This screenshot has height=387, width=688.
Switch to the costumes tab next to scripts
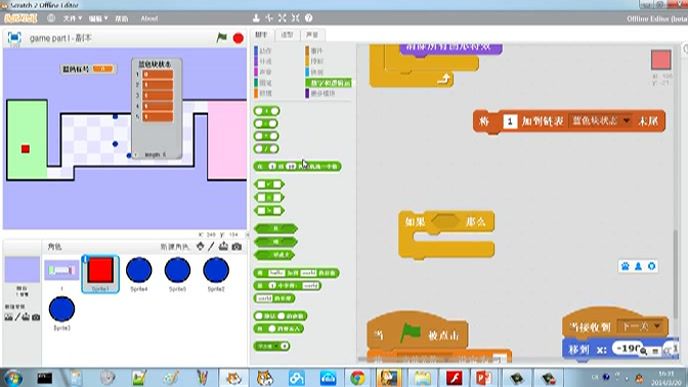click(x=287, y=35)
